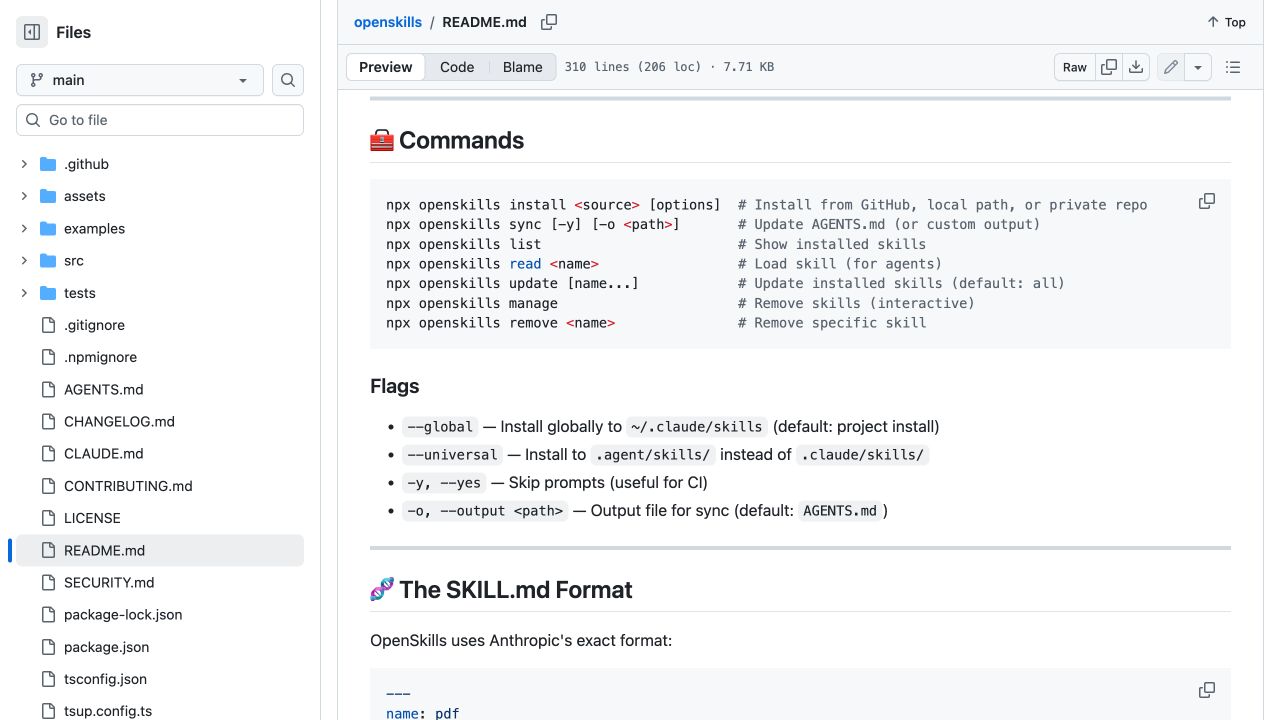The width and height of the screenshot is (1280, 720).
Task: Open the main branch selector dropdown
Action: pos(140,80)
